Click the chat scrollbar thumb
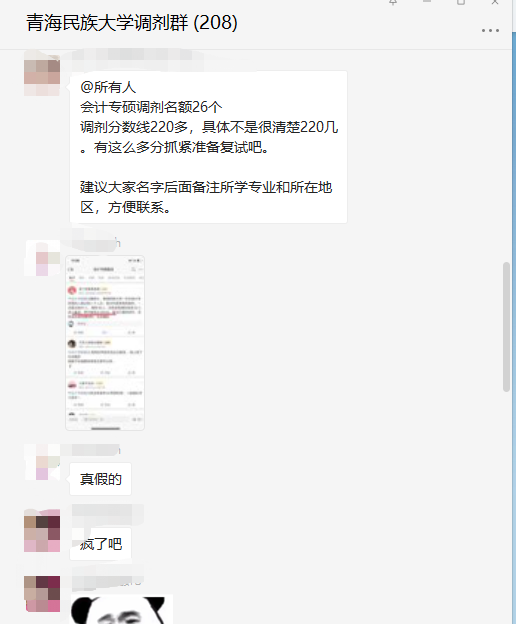Image resolution: width=516 pixels, height=624 pixels. [x=506, y=327]
